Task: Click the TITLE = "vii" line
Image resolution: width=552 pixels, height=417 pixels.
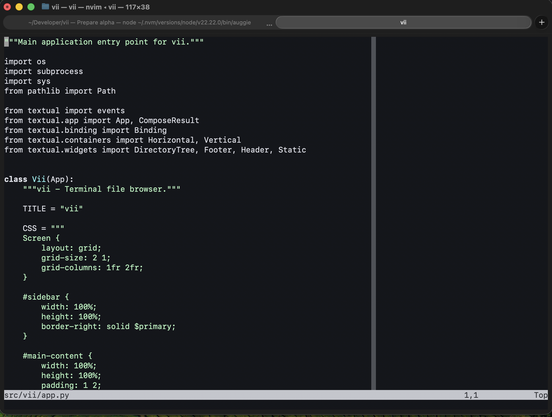Action: [x=53, y=209]
